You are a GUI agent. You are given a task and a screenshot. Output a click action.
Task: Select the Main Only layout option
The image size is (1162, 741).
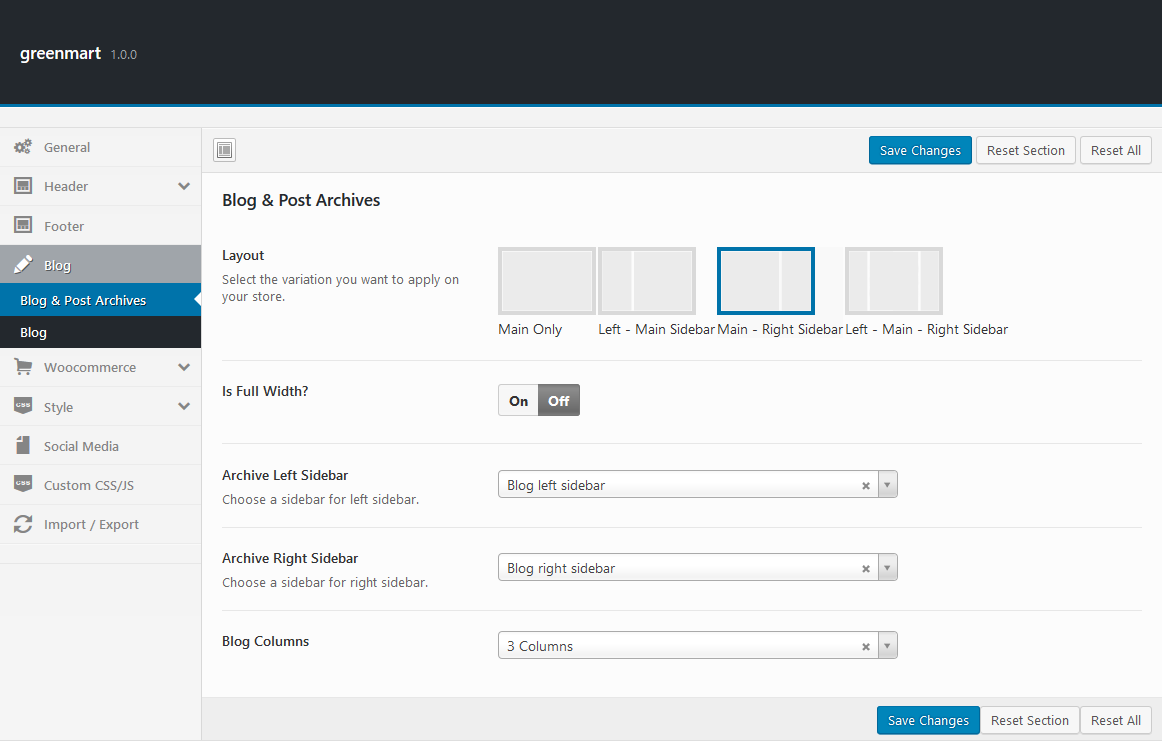point(546,281)
